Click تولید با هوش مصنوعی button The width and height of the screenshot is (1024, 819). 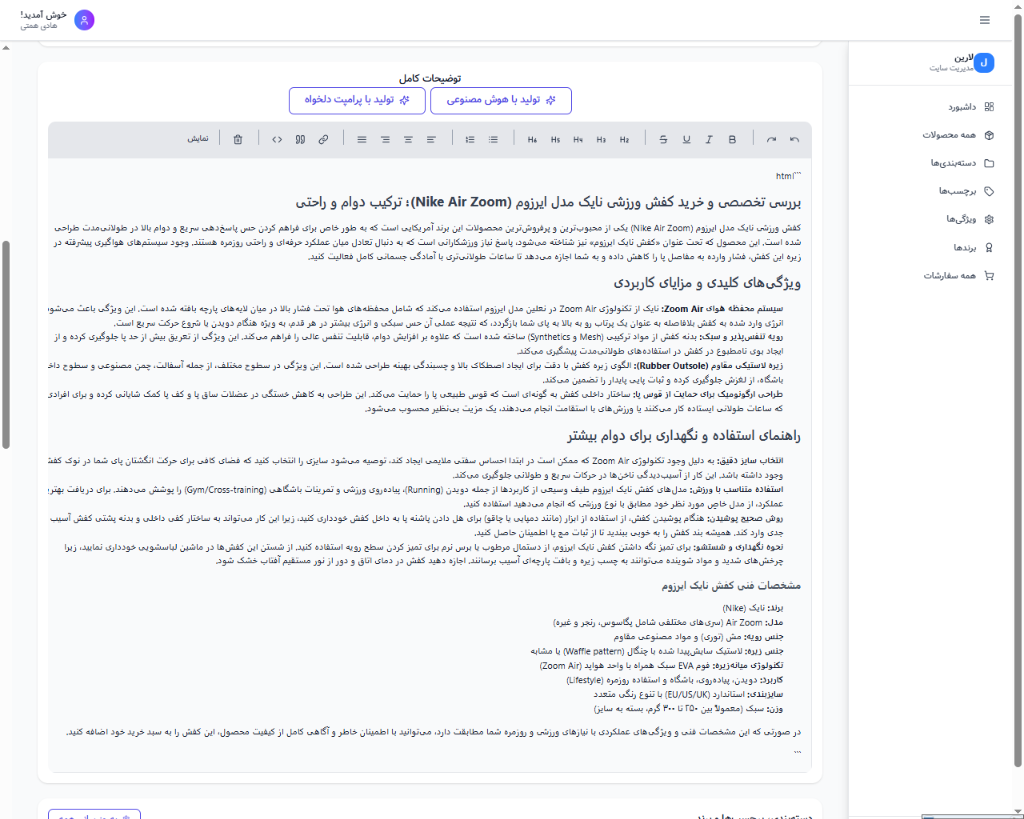point(501,101)
